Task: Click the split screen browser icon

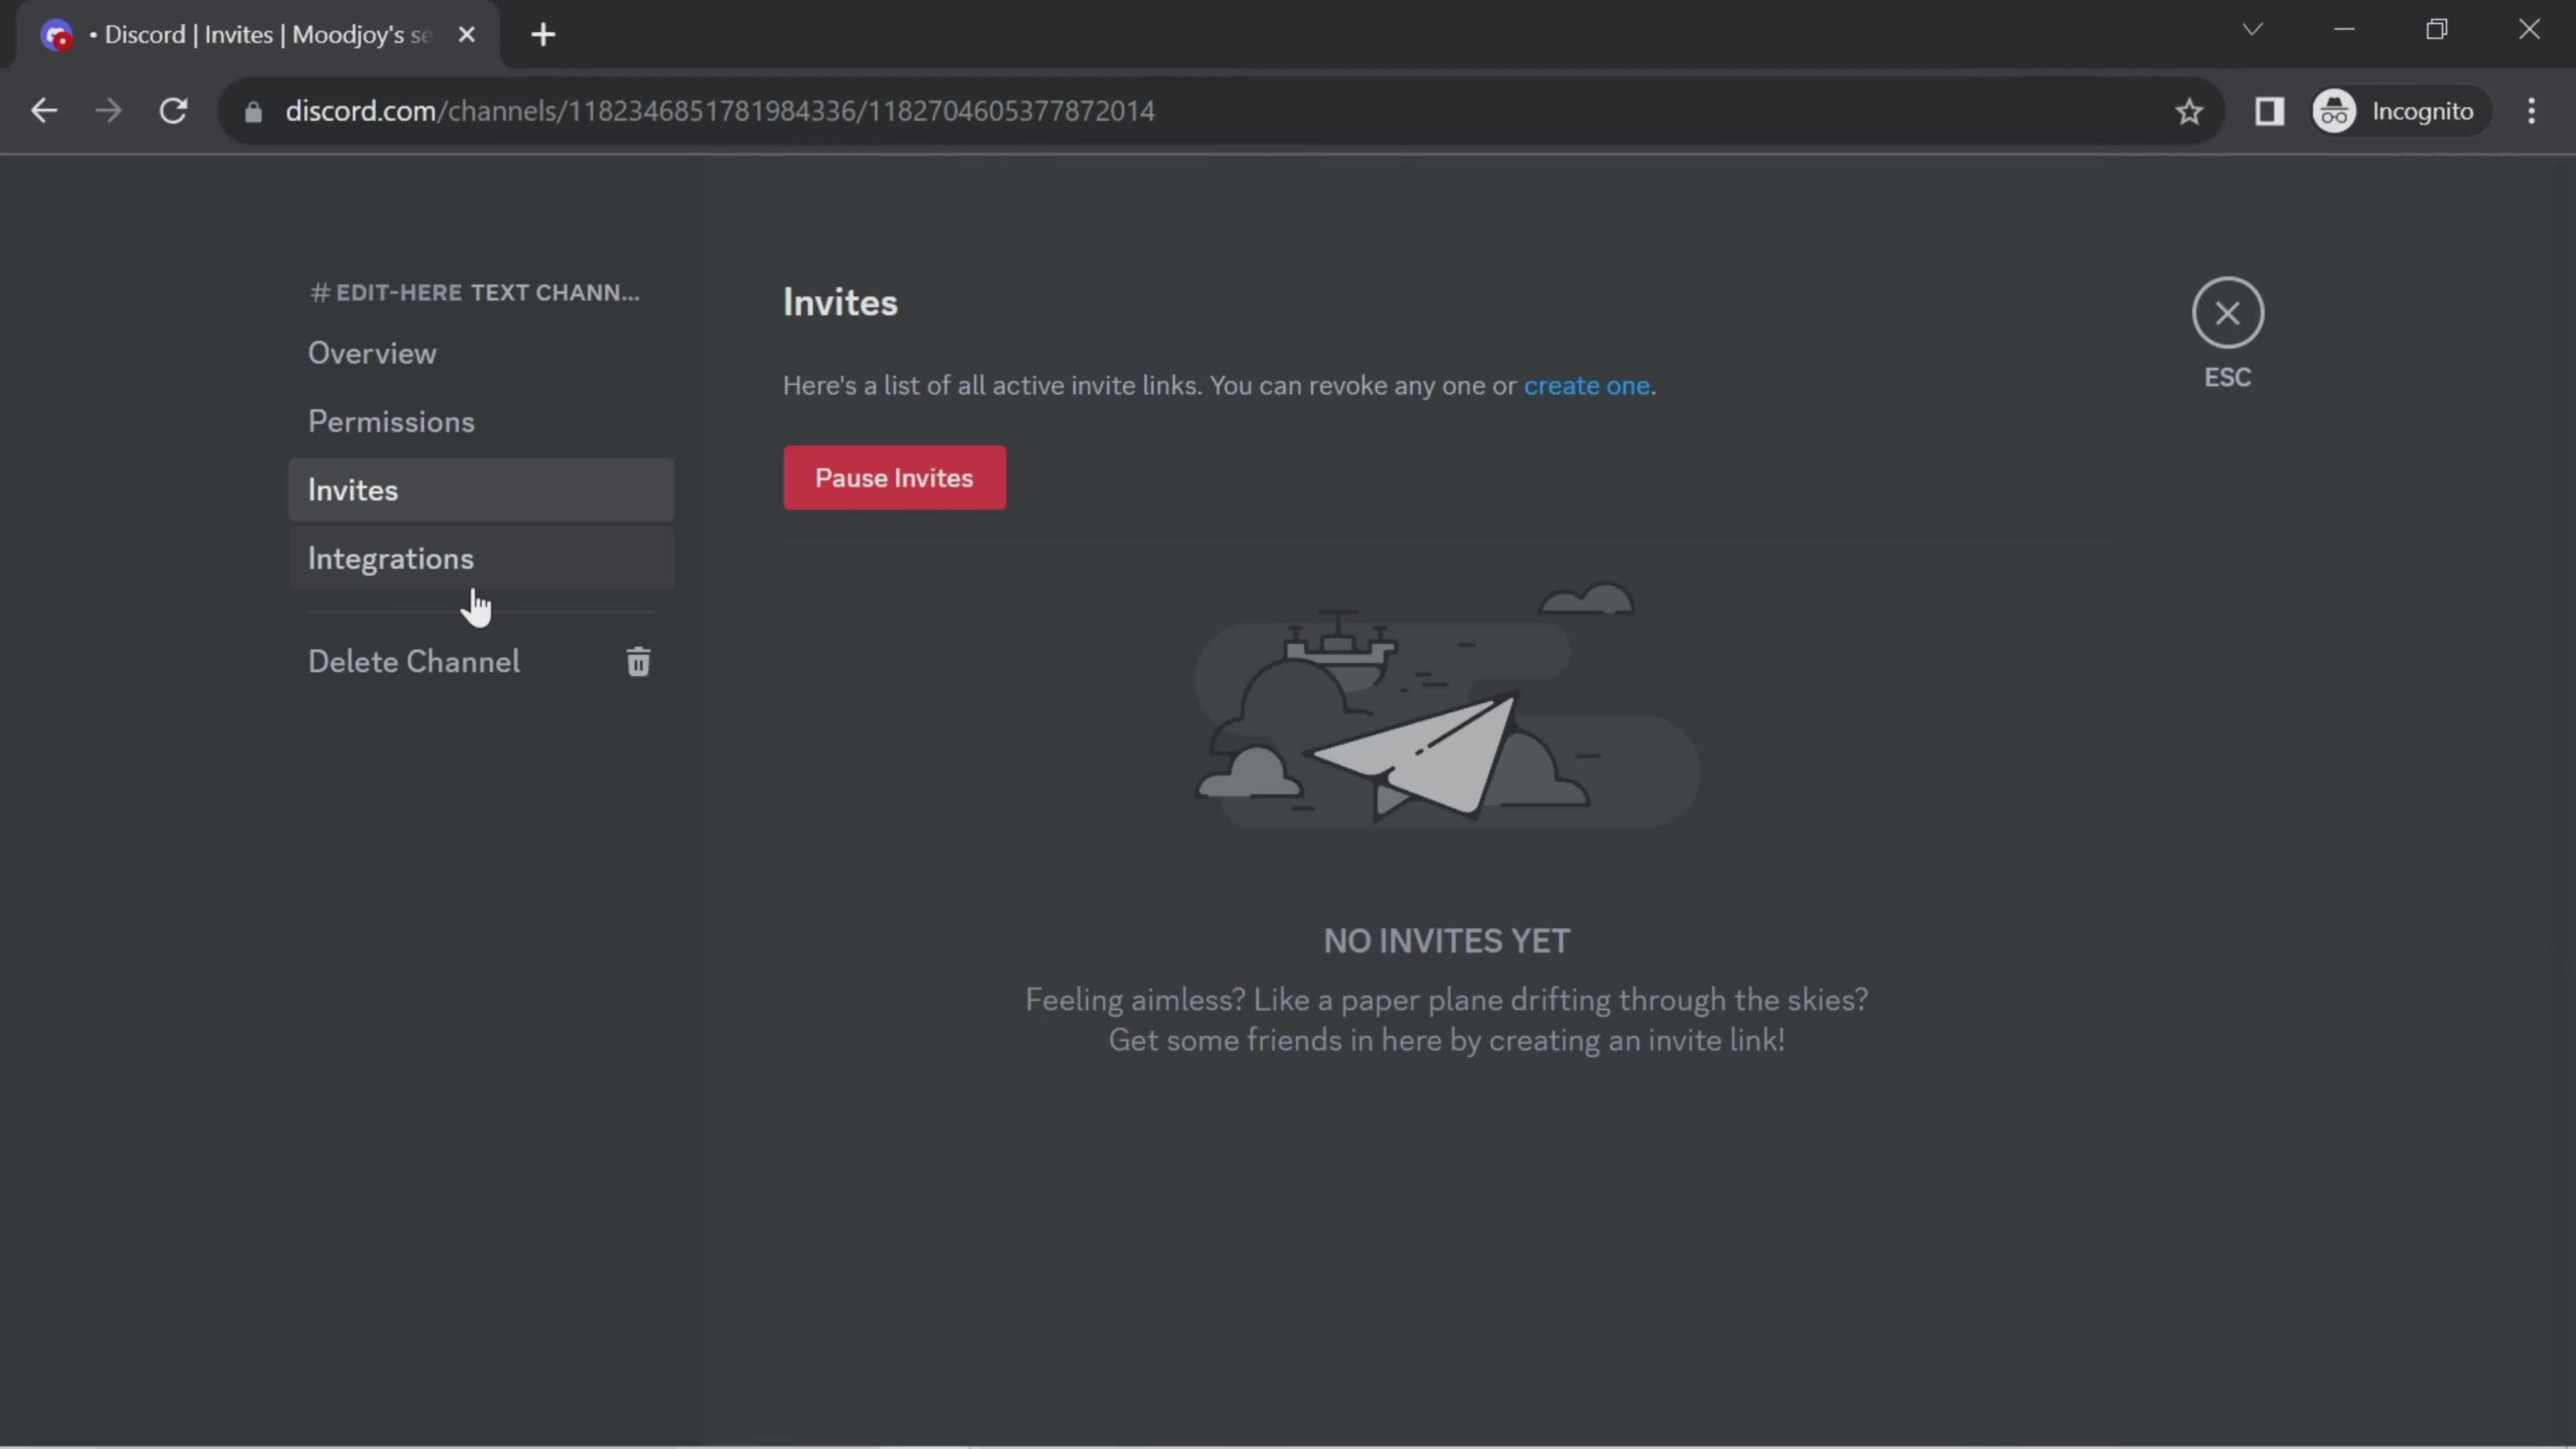Action: tap(2270, 110)
